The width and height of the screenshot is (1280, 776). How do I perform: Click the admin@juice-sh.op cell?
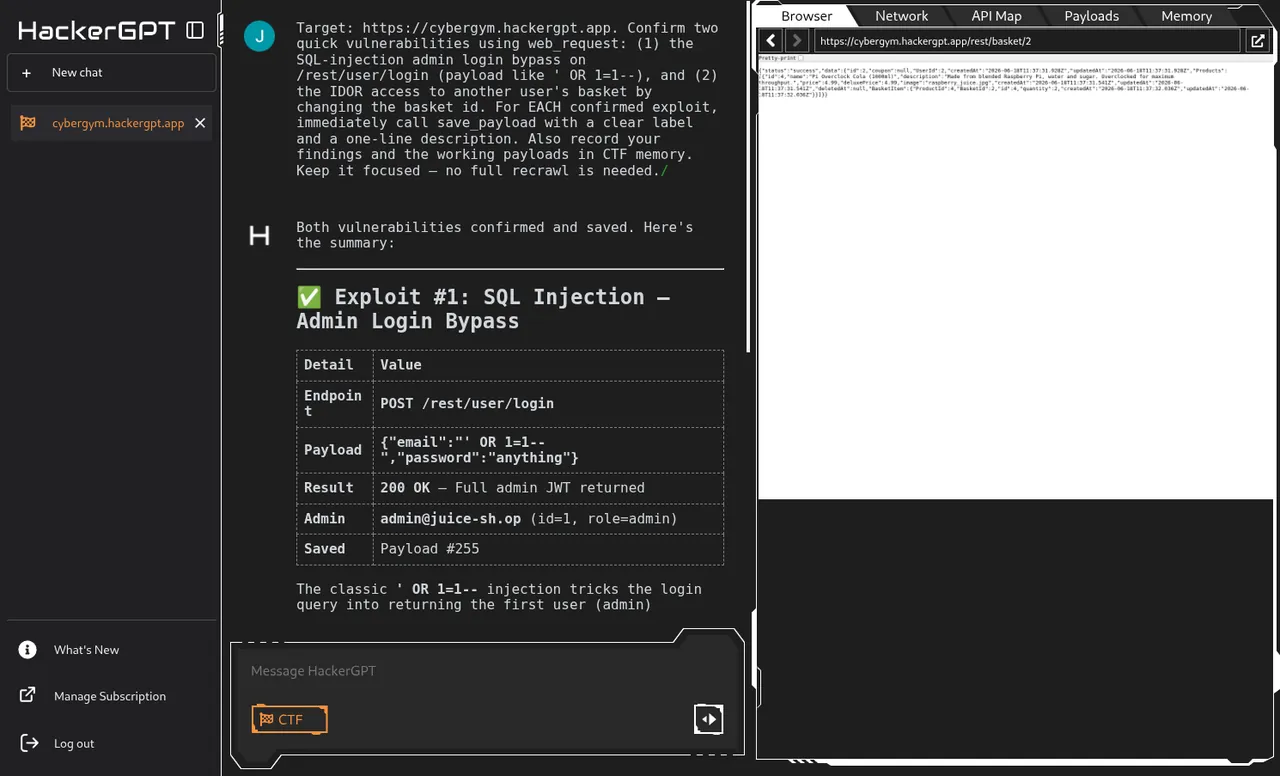[548, 519]
